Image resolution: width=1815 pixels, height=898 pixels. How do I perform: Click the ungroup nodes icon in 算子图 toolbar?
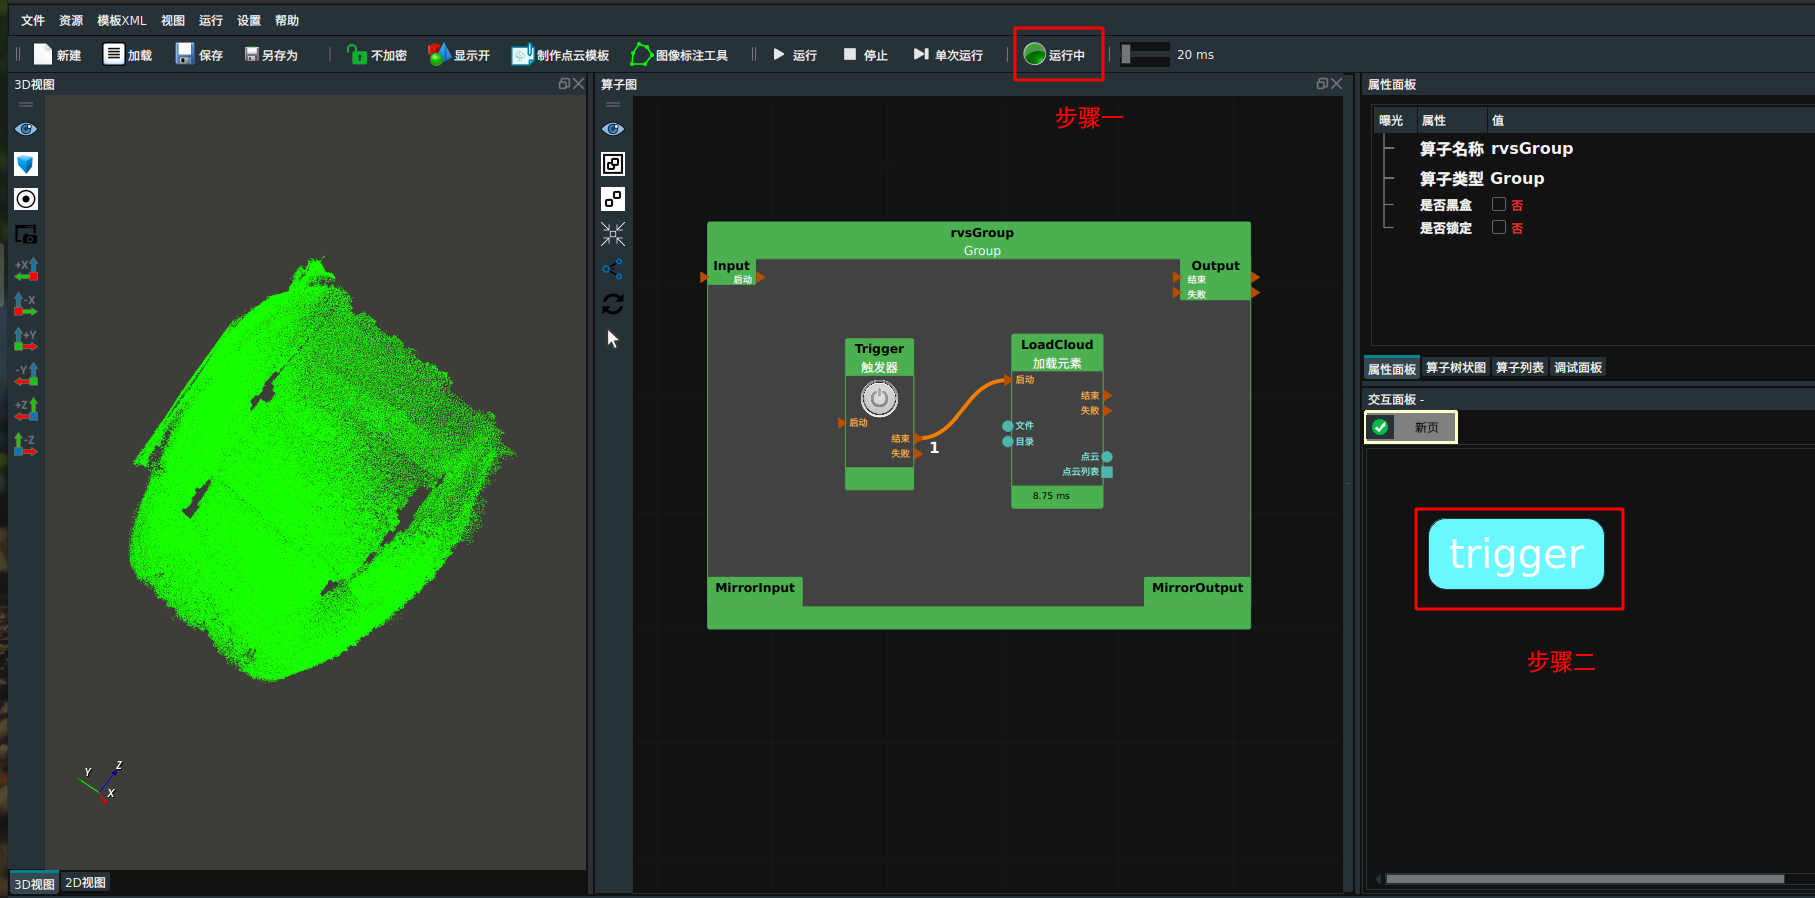[x=613, y=199]
